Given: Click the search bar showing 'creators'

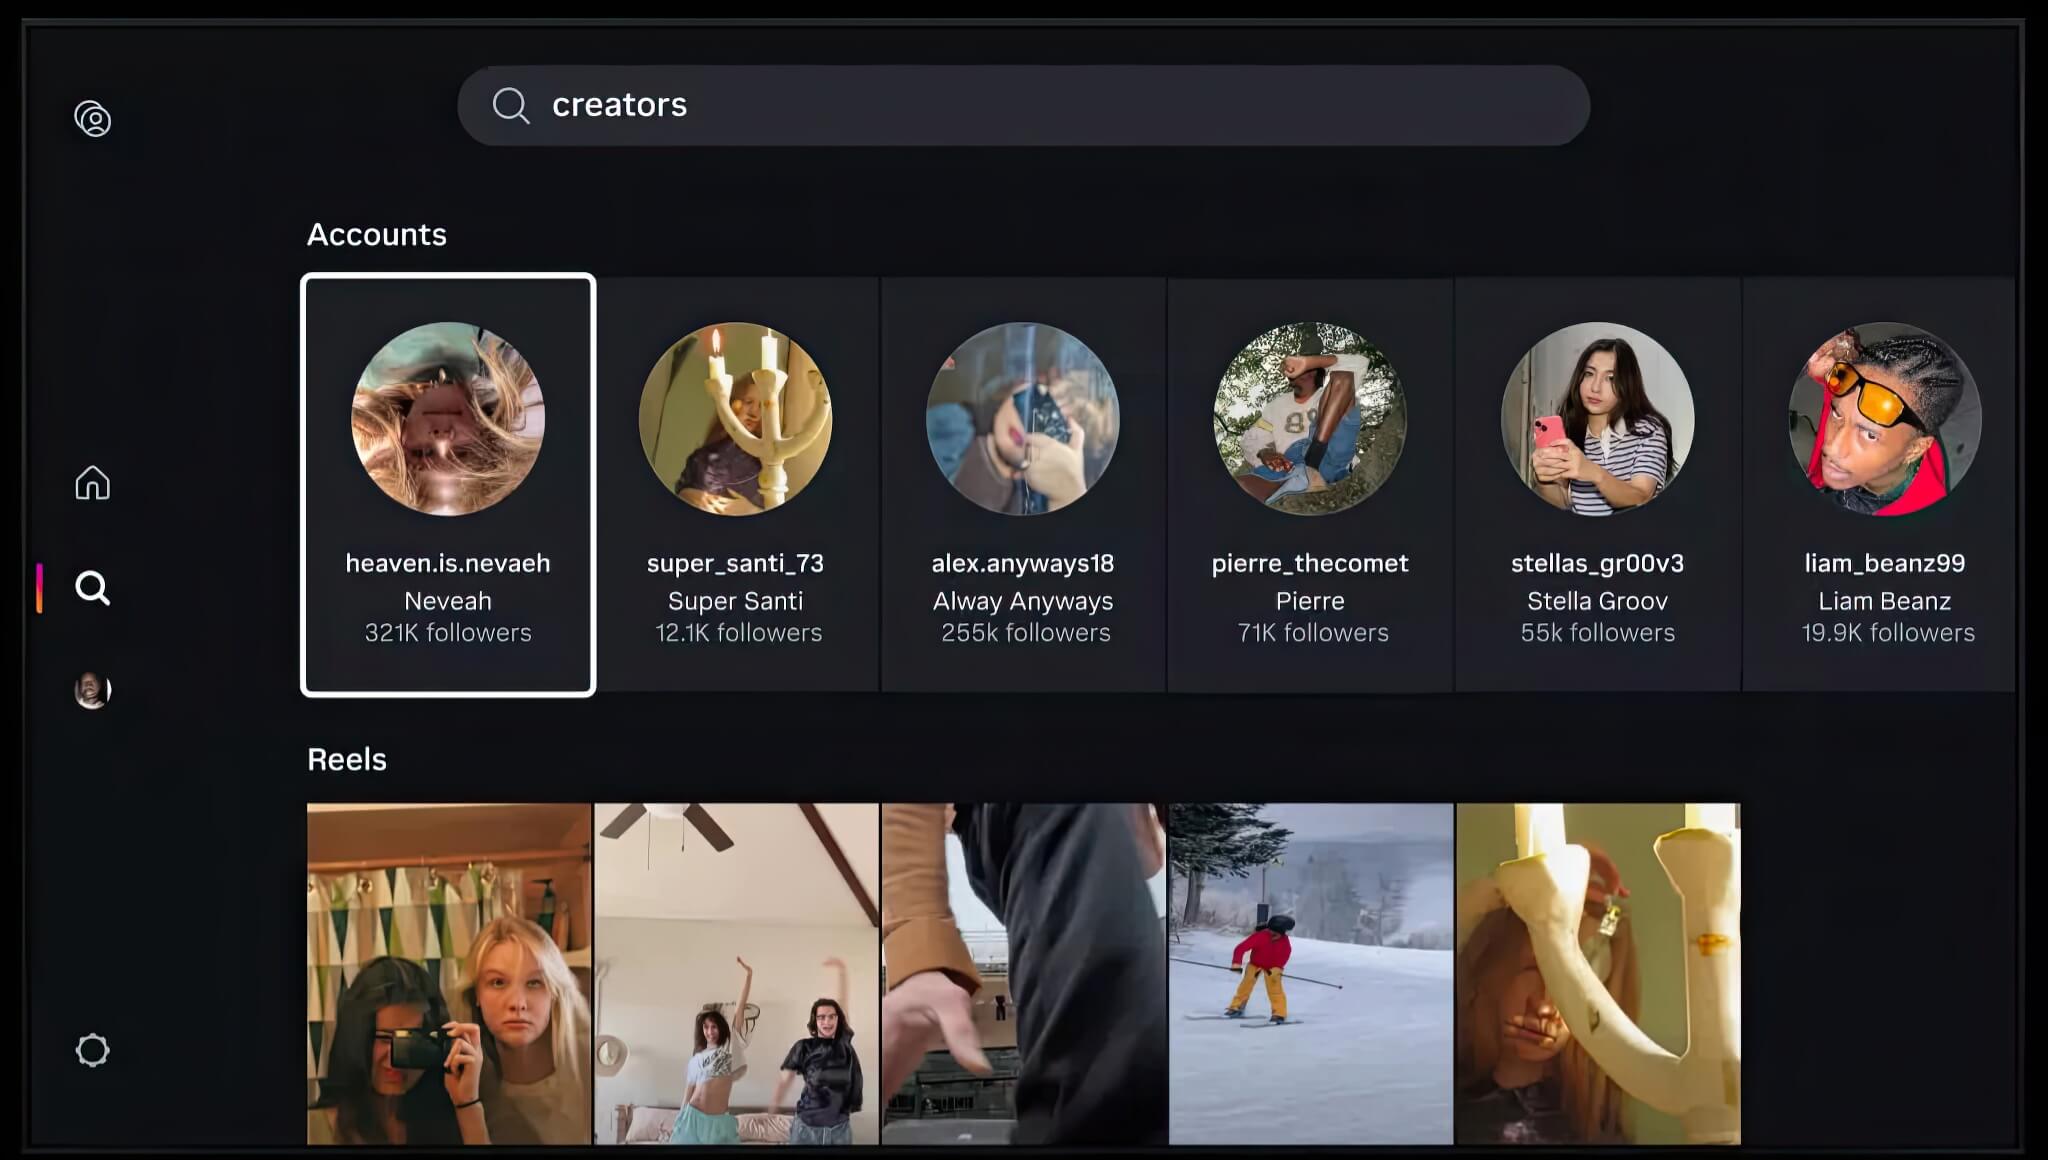Looking at the screenshot, I should click(x=1024, y=105).
